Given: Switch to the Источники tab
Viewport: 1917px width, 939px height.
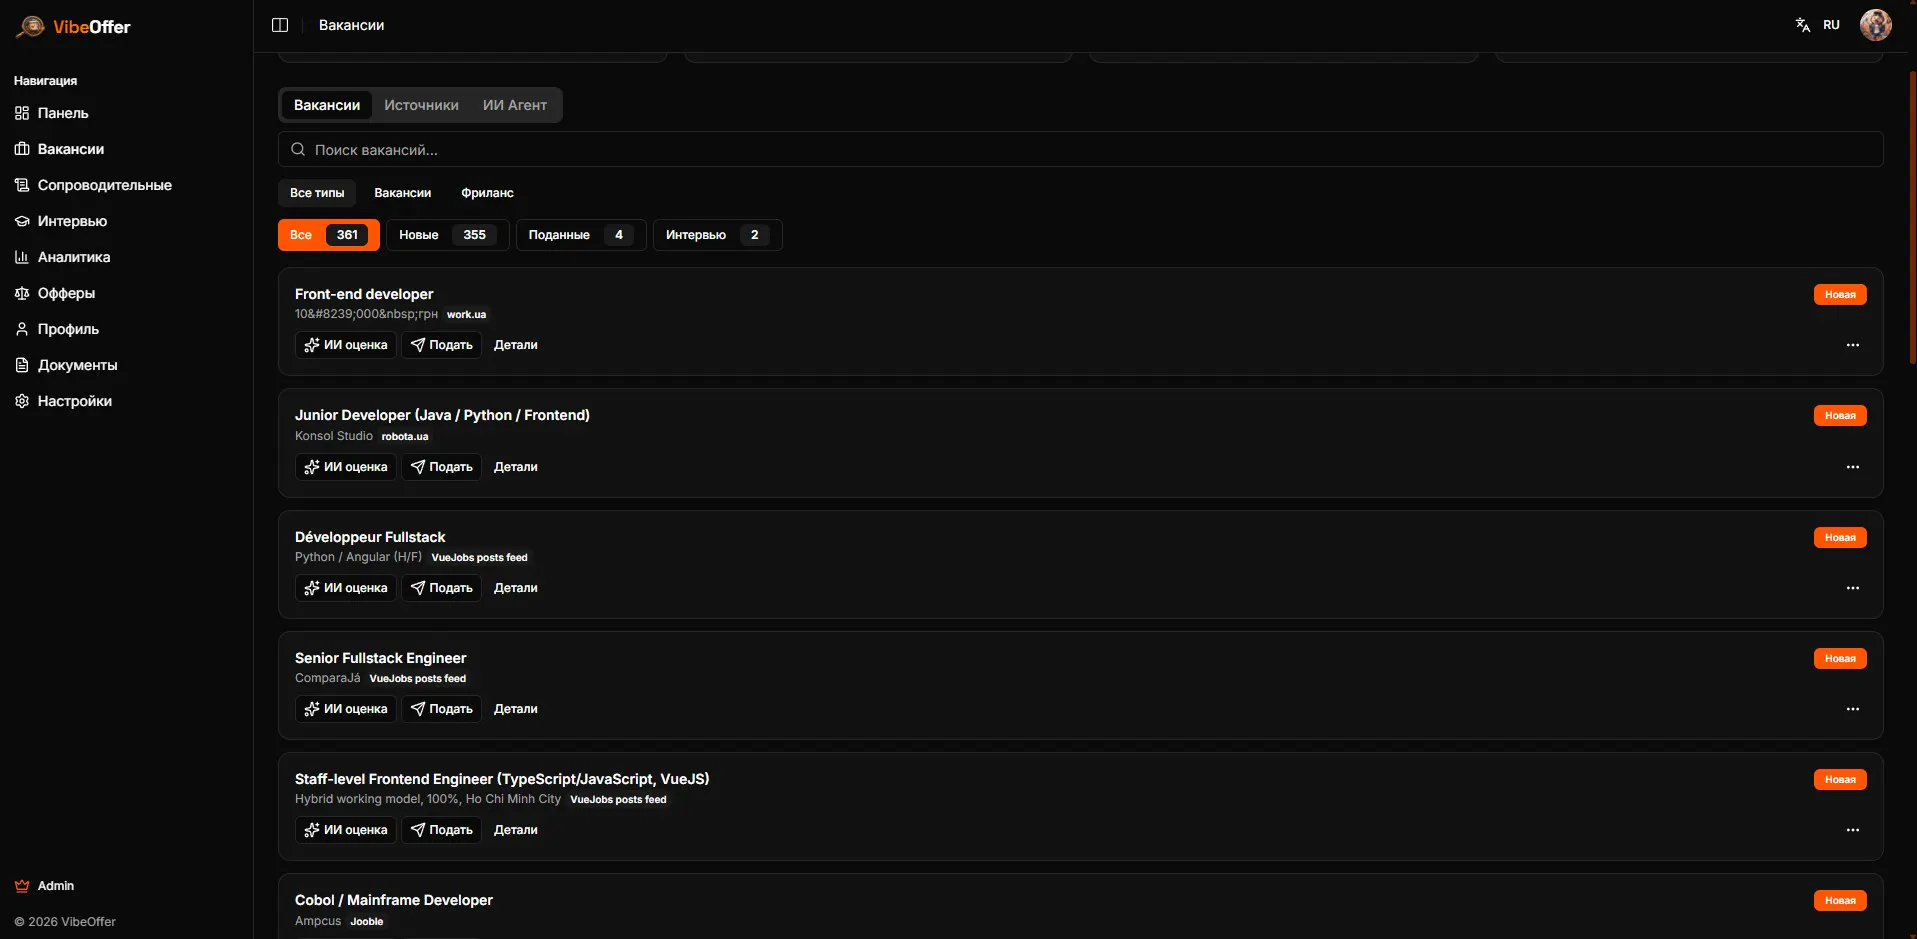Looking at the screenshot, I should [x=421, y=105].
